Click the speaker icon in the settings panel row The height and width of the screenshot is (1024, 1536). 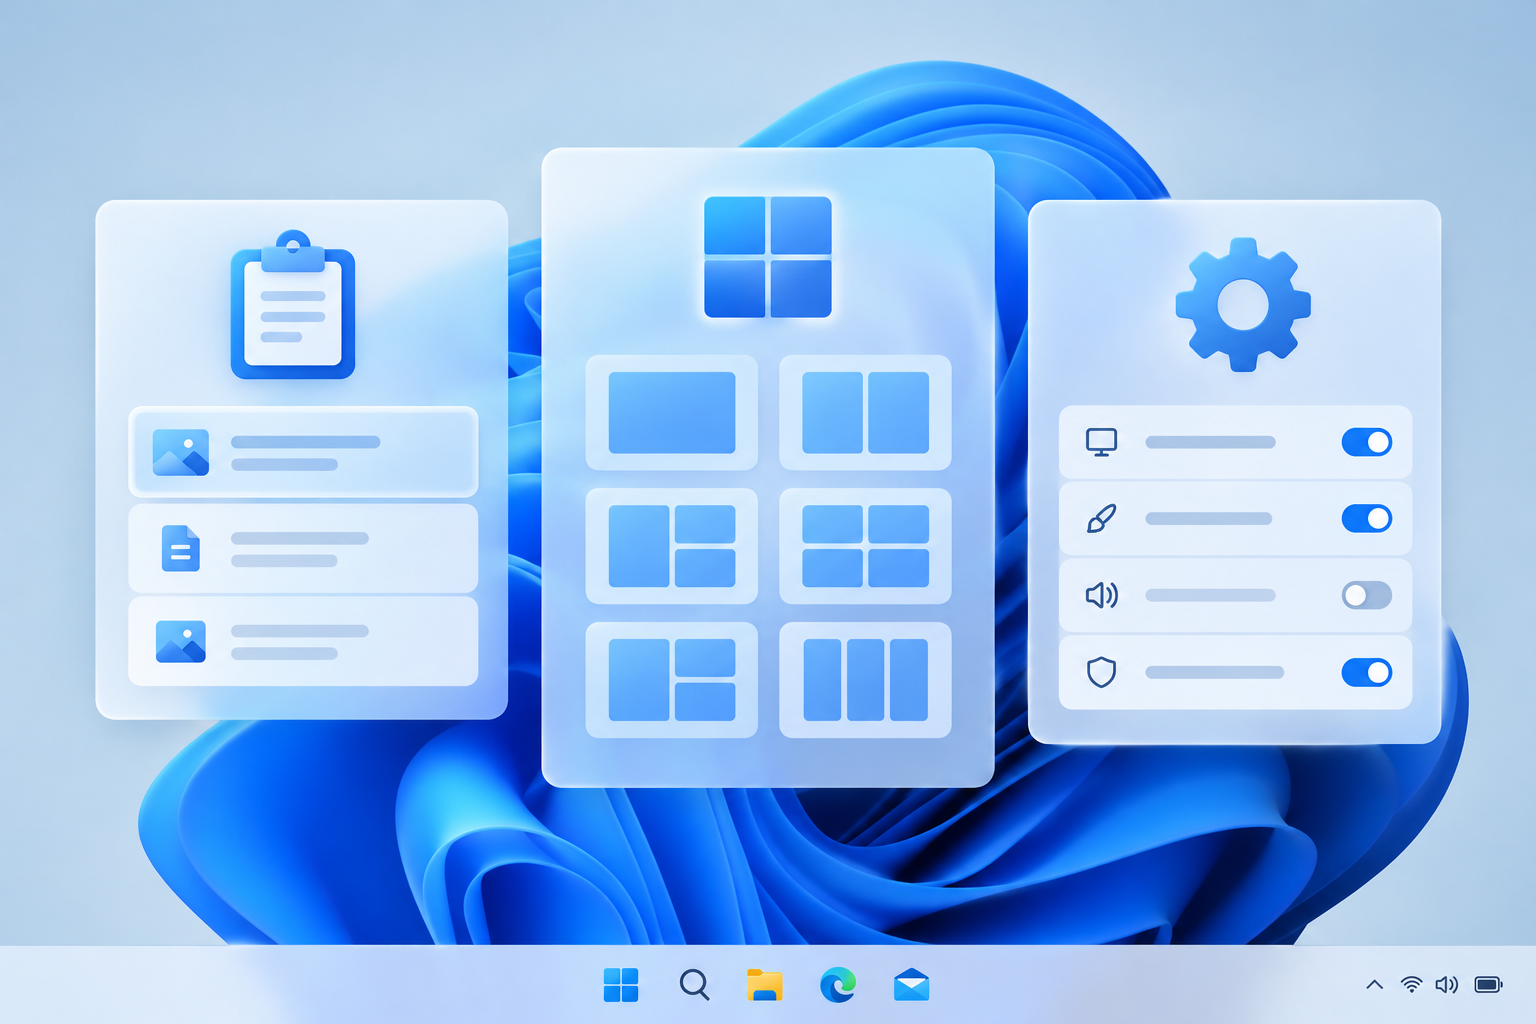[1101, 596]
